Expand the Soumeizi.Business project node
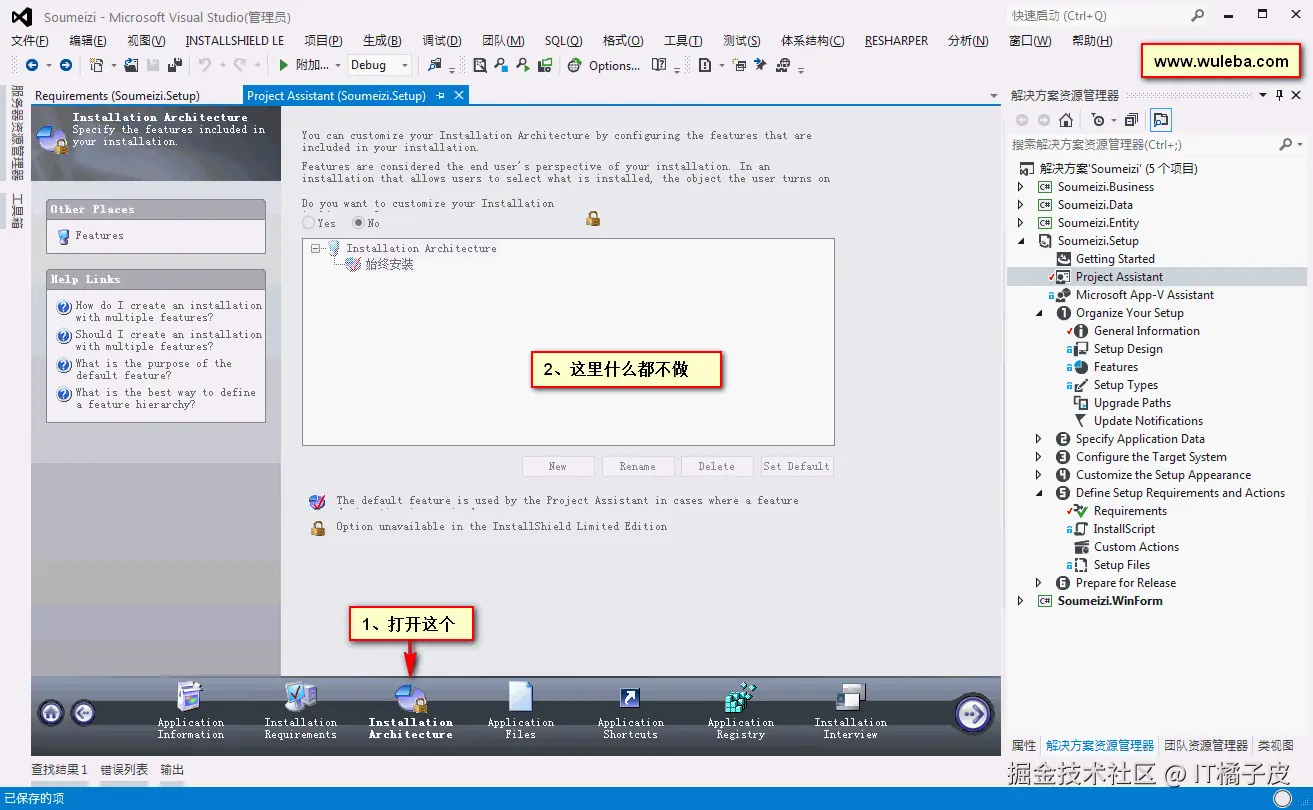1313x810 pixels. [1020, 186]
